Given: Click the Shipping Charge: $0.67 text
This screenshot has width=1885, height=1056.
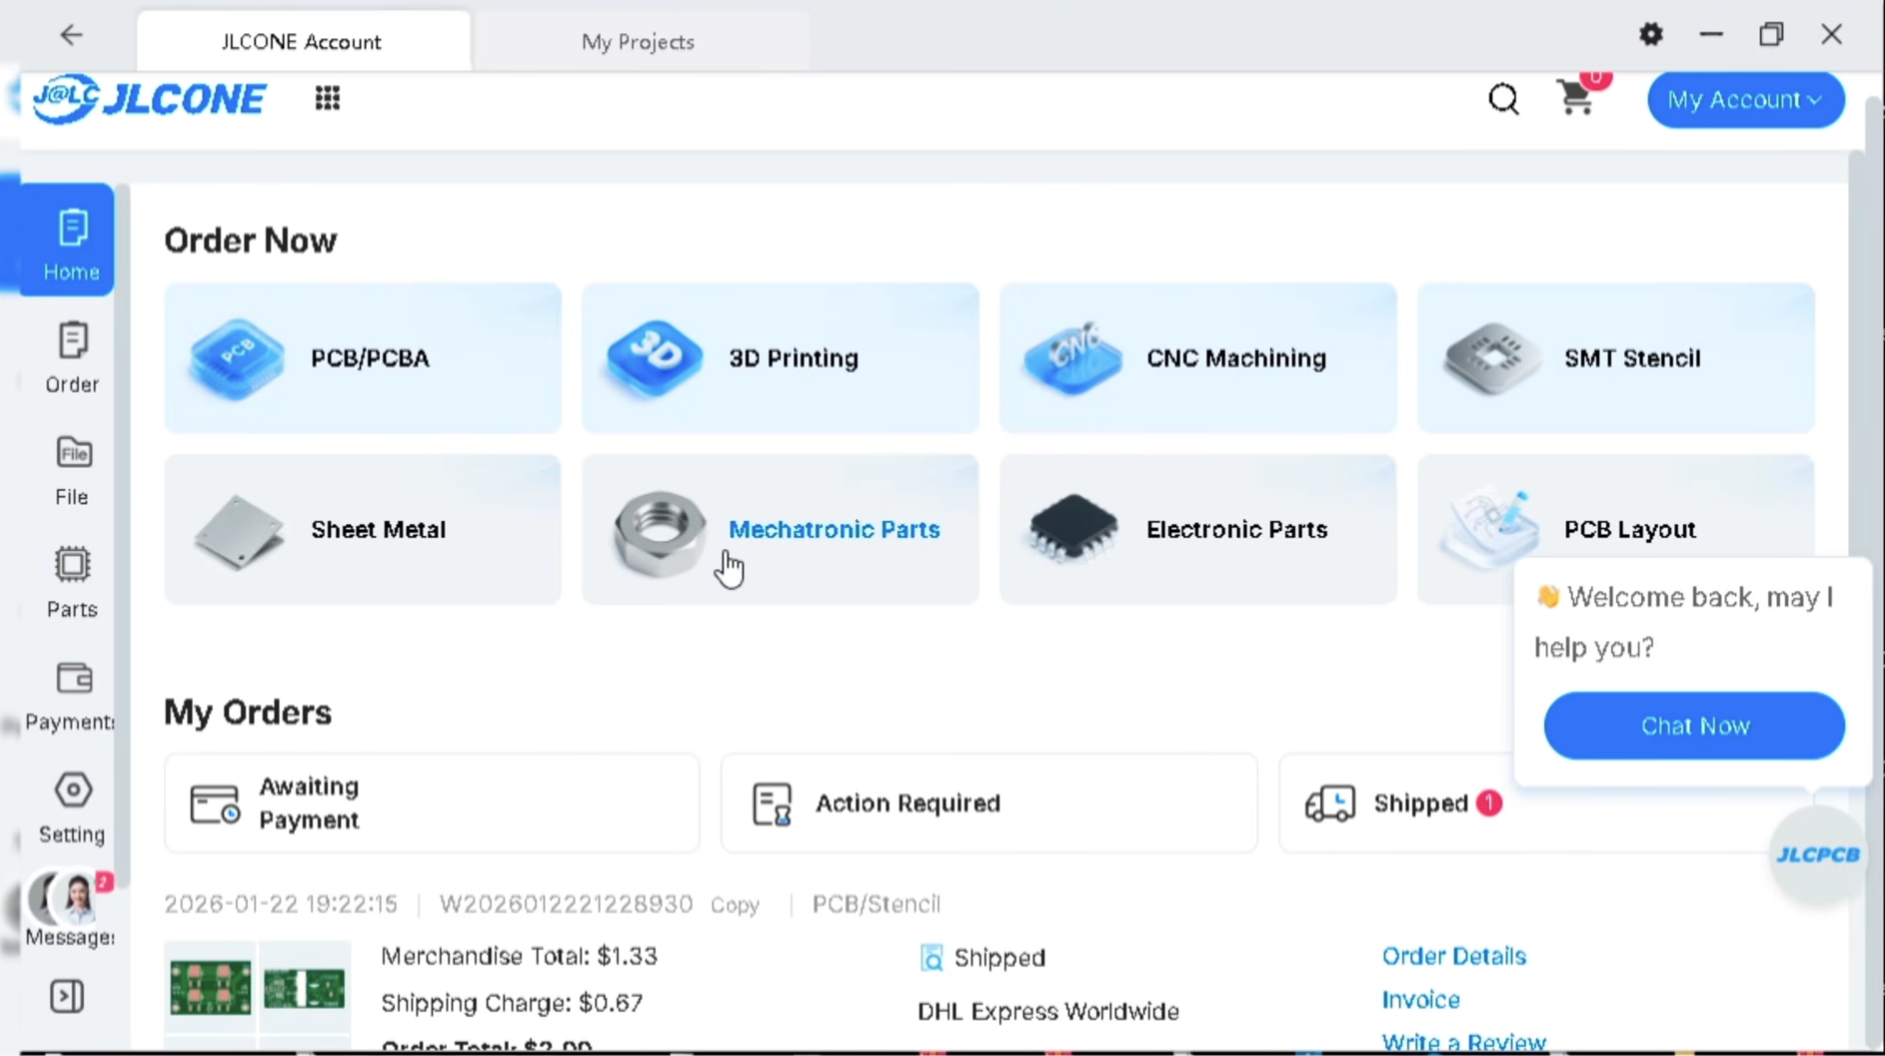Looking at the screenshot, I should click(512, 1002).
